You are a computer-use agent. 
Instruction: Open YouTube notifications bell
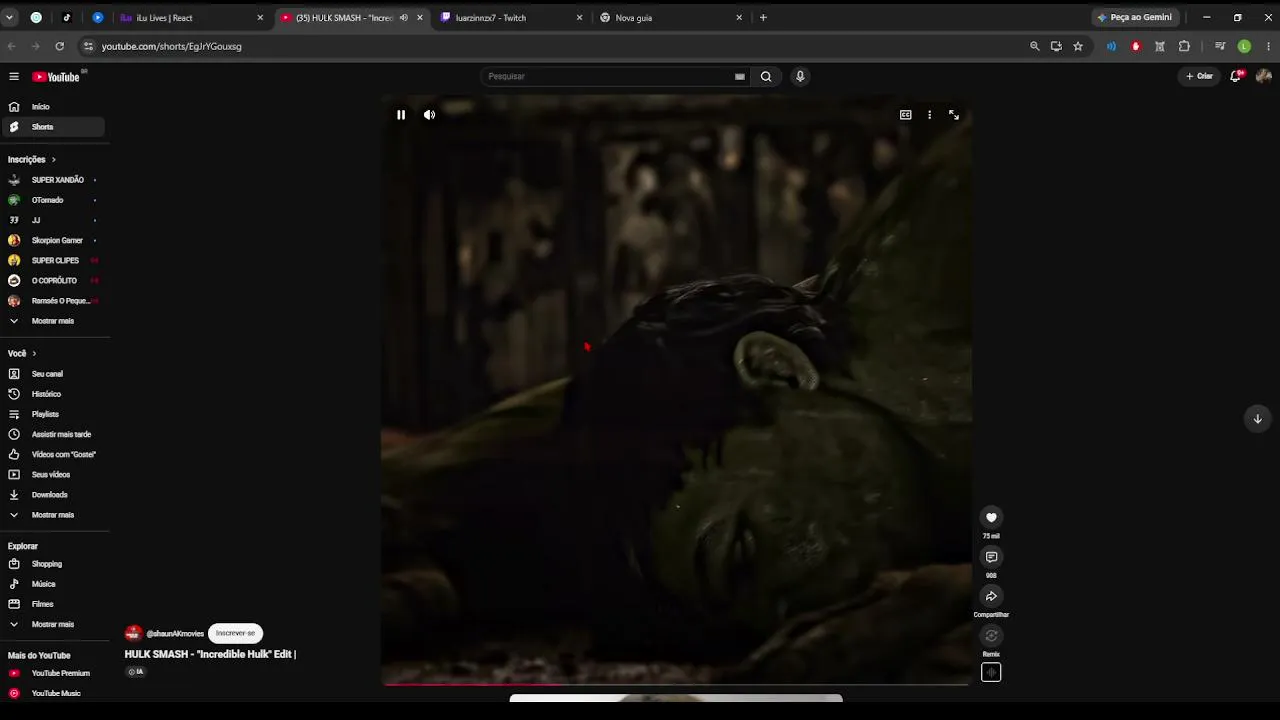pyautogui.click(x=1236, y=76)
